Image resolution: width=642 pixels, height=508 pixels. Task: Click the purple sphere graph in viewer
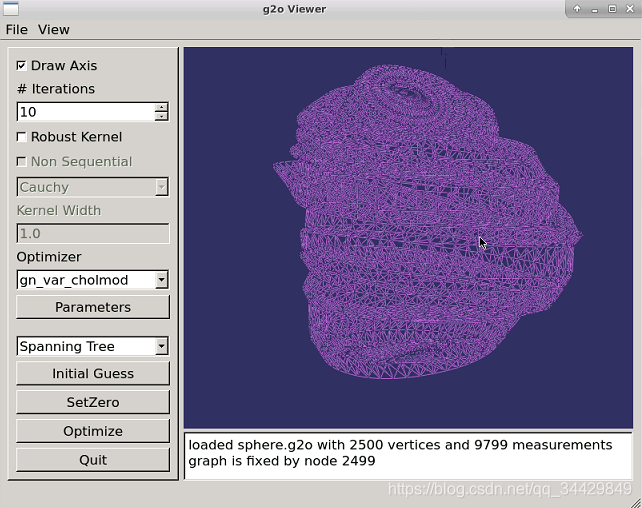coord(428,223)
